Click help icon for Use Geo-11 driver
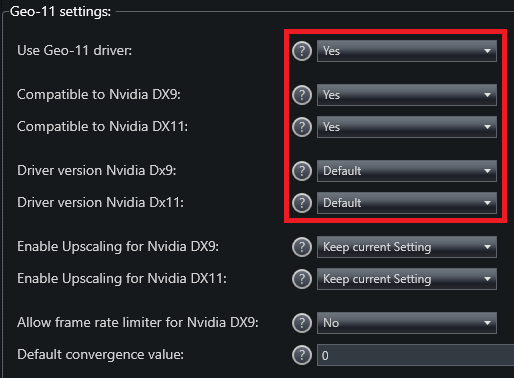 click(x=302, y=51)
